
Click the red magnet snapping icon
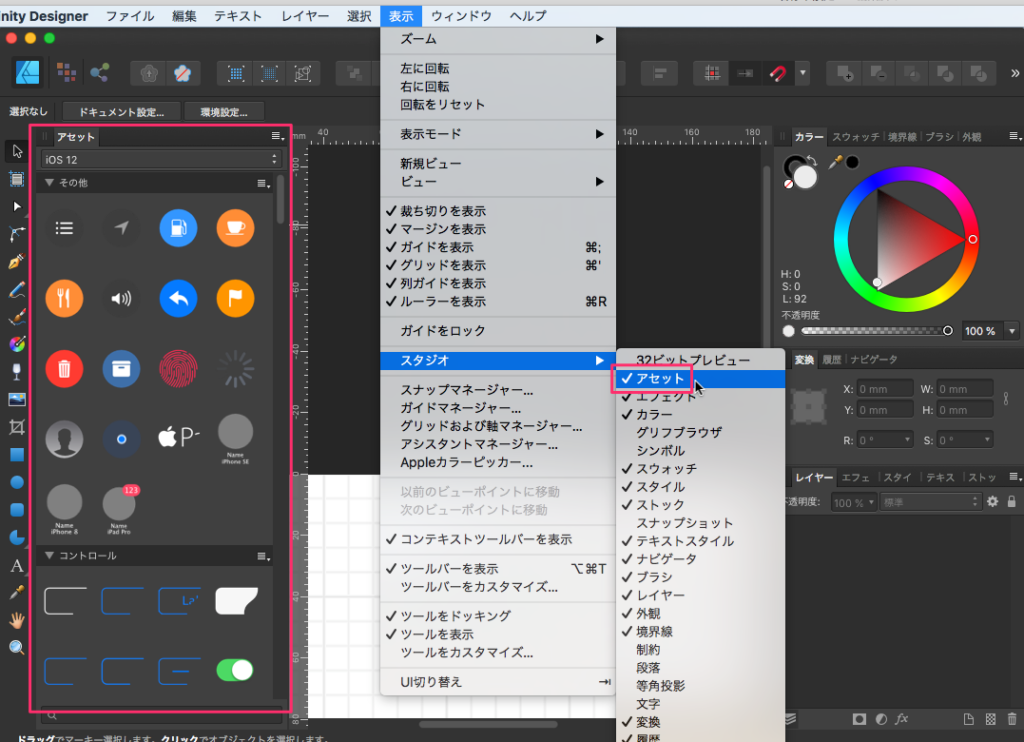pos(777,73)
